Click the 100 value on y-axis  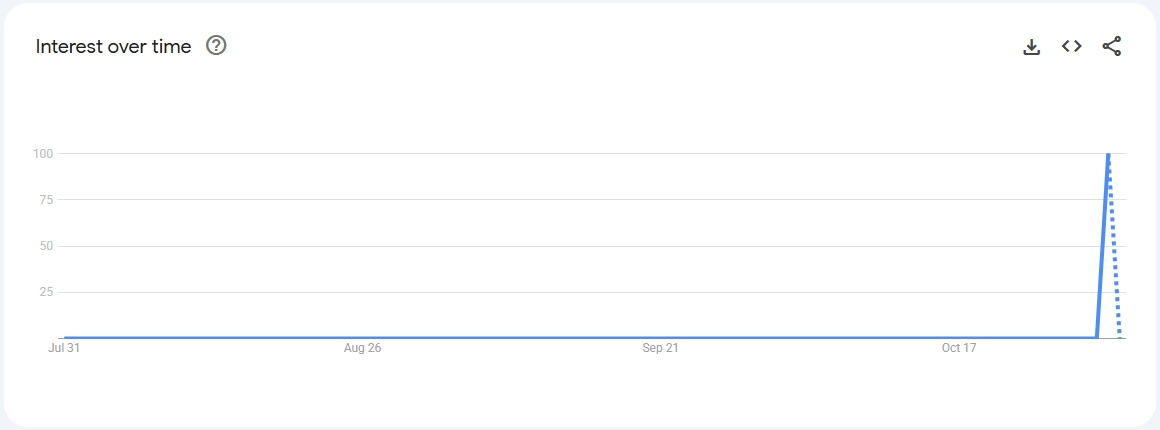tap(42, 153)
